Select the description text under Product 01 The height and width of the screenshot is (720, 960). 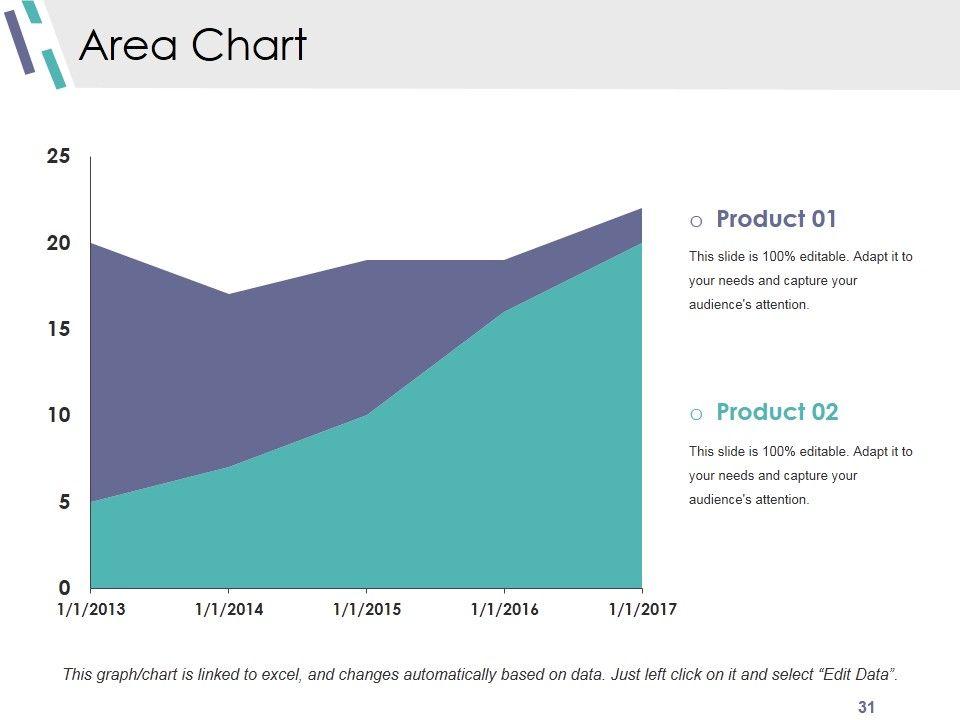800,281
